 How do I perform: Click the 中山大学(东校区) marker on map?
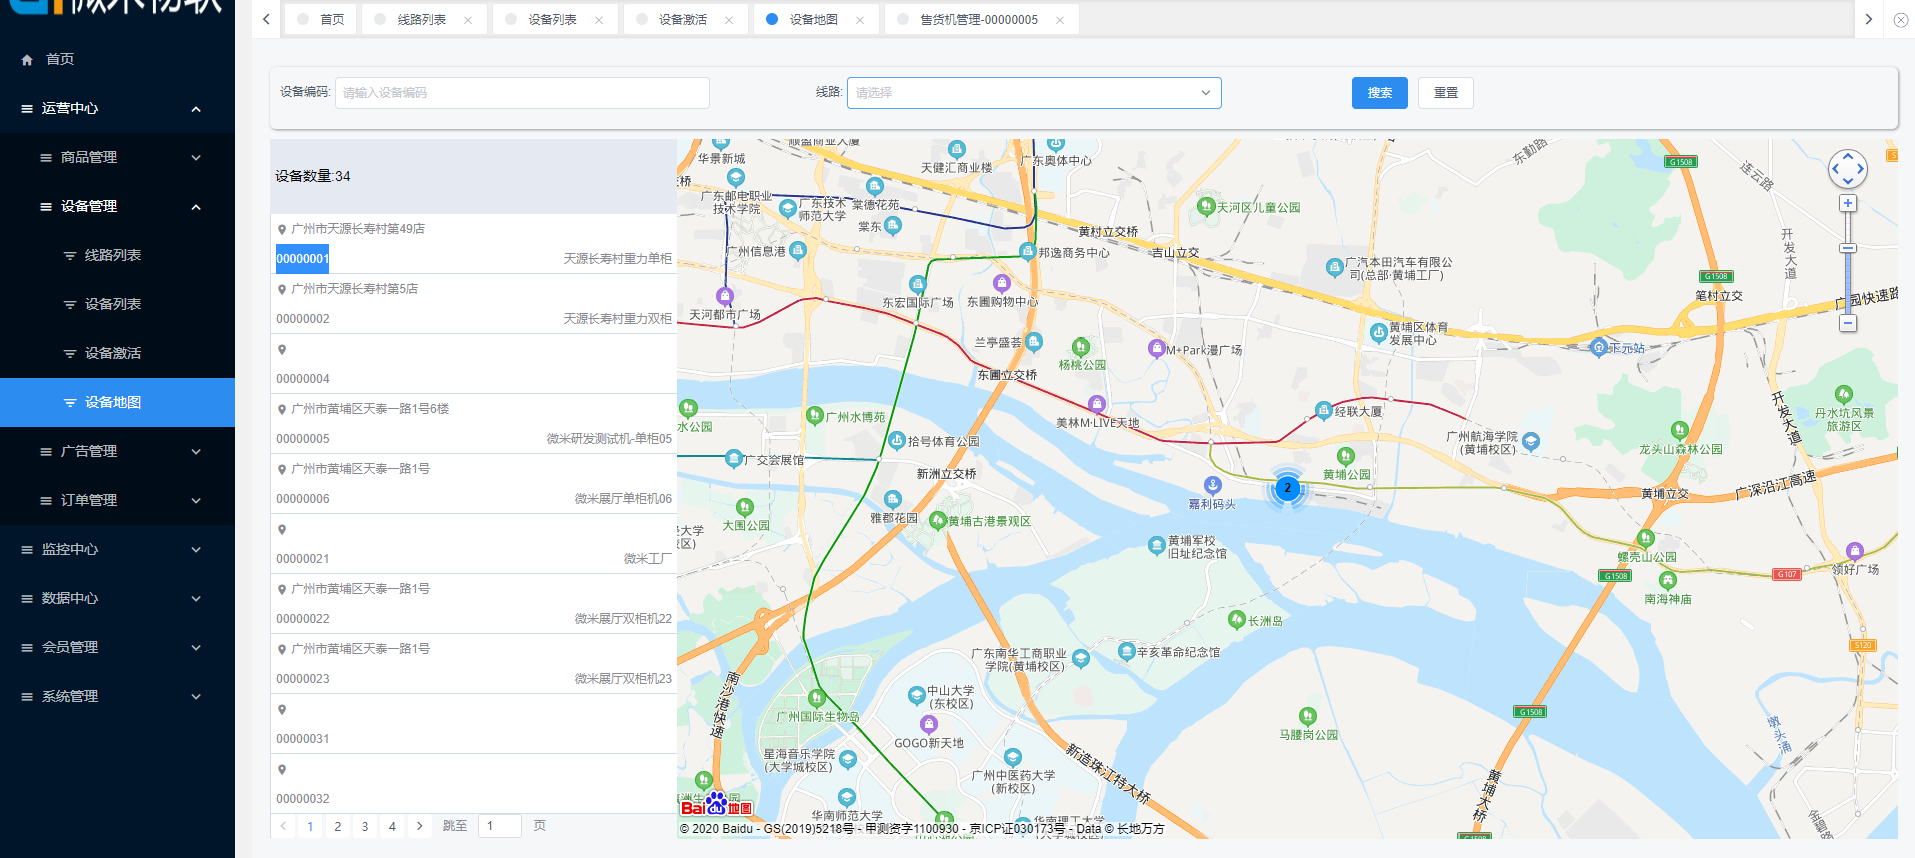pos(916,695)
